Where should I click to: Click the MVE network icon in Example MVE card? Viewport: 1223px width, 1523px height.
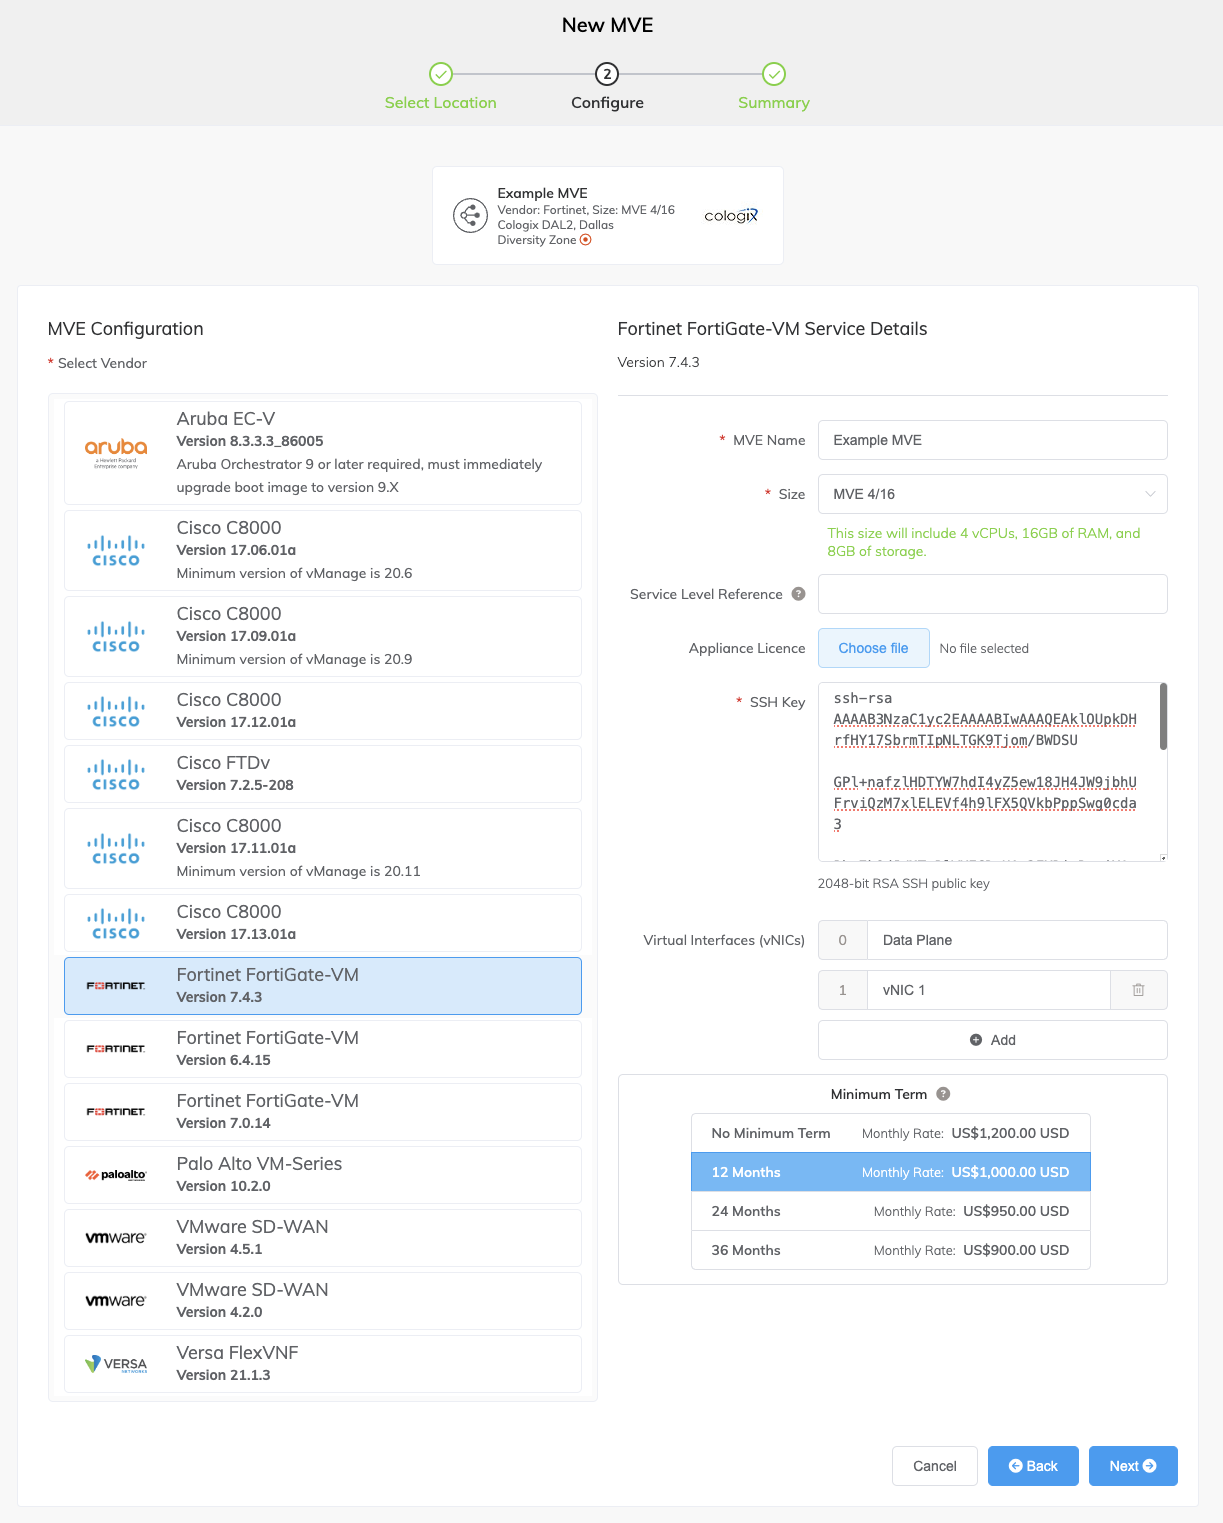click(x=470, y=215)
